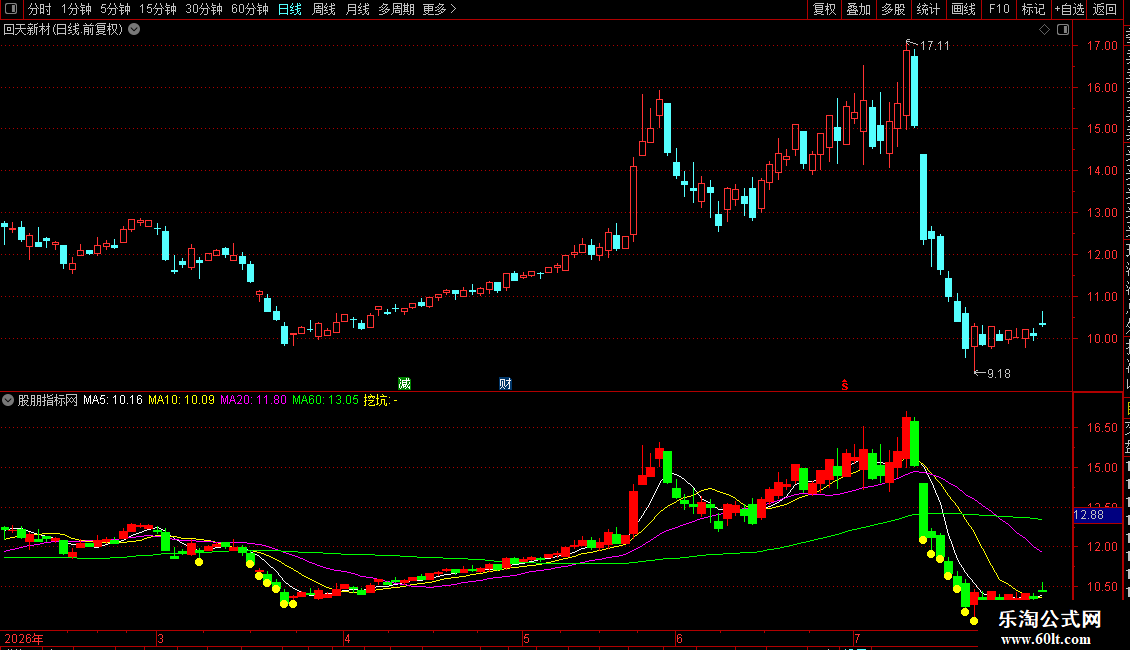
Task: Select the 日线 daily chart
Action: pyautogui.click(x=290, y=9)
